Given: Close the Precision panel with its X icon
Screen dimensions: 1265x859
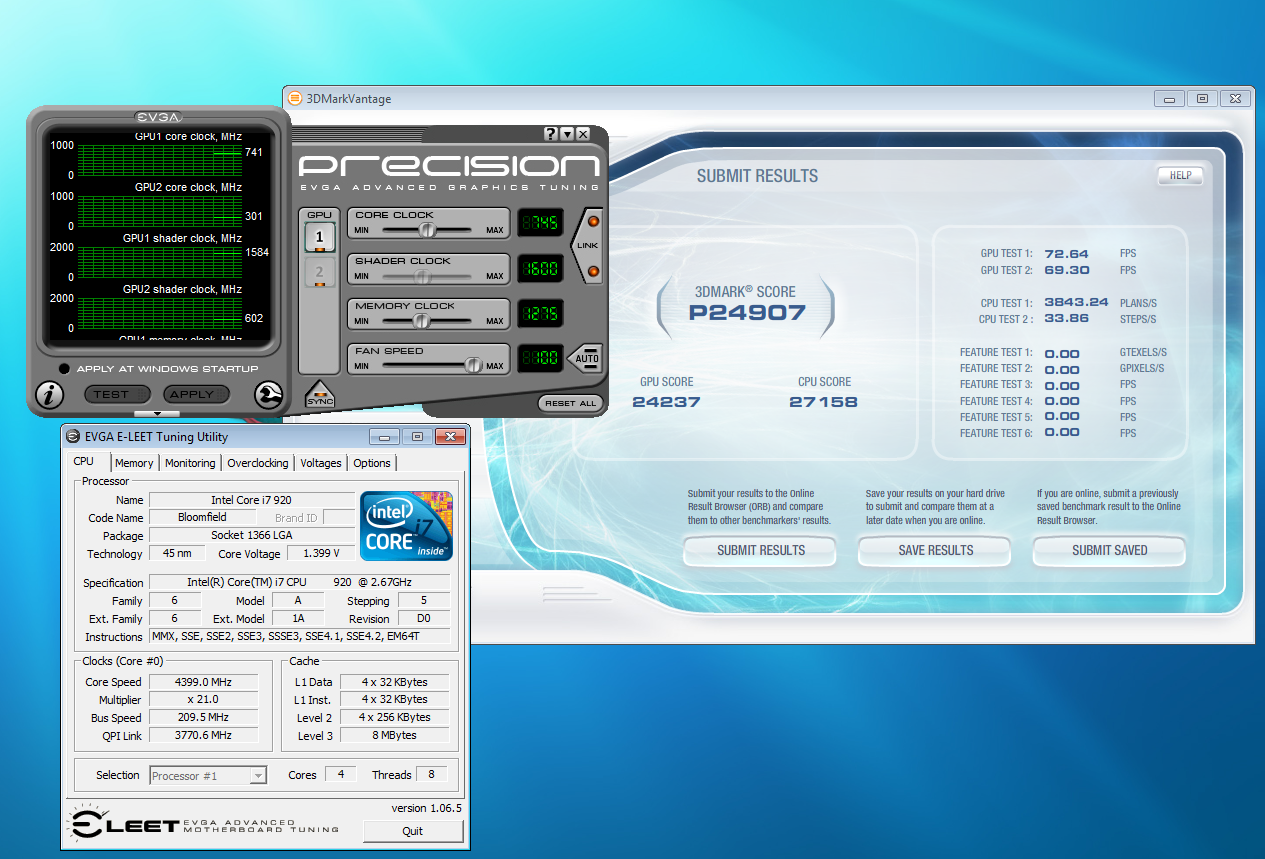Looking at the screenshot, I should 583,134.
